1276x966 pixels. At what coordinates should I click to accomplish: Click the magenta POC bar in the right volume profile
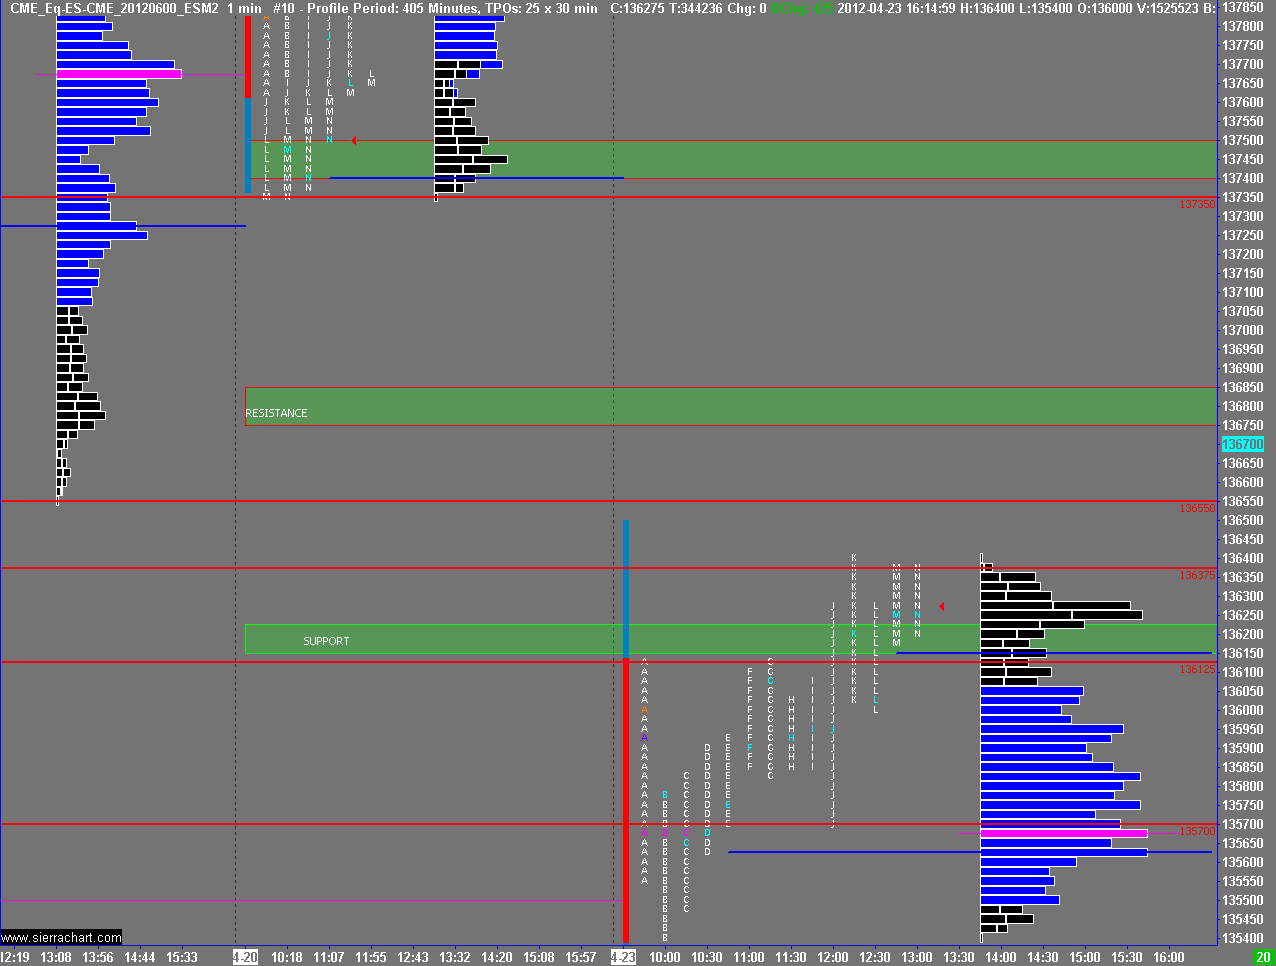[1064, 833]
